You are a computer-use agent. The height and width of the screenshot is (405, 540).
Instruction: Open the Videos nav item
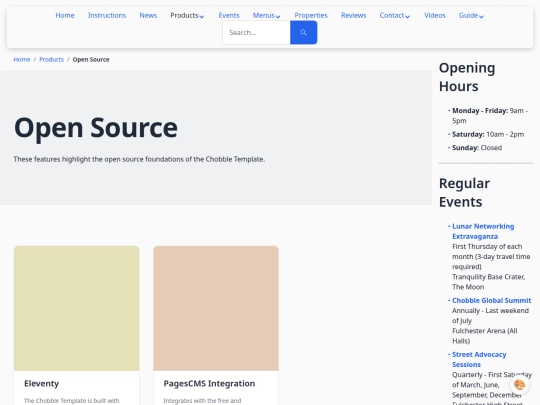pos(435,15)
